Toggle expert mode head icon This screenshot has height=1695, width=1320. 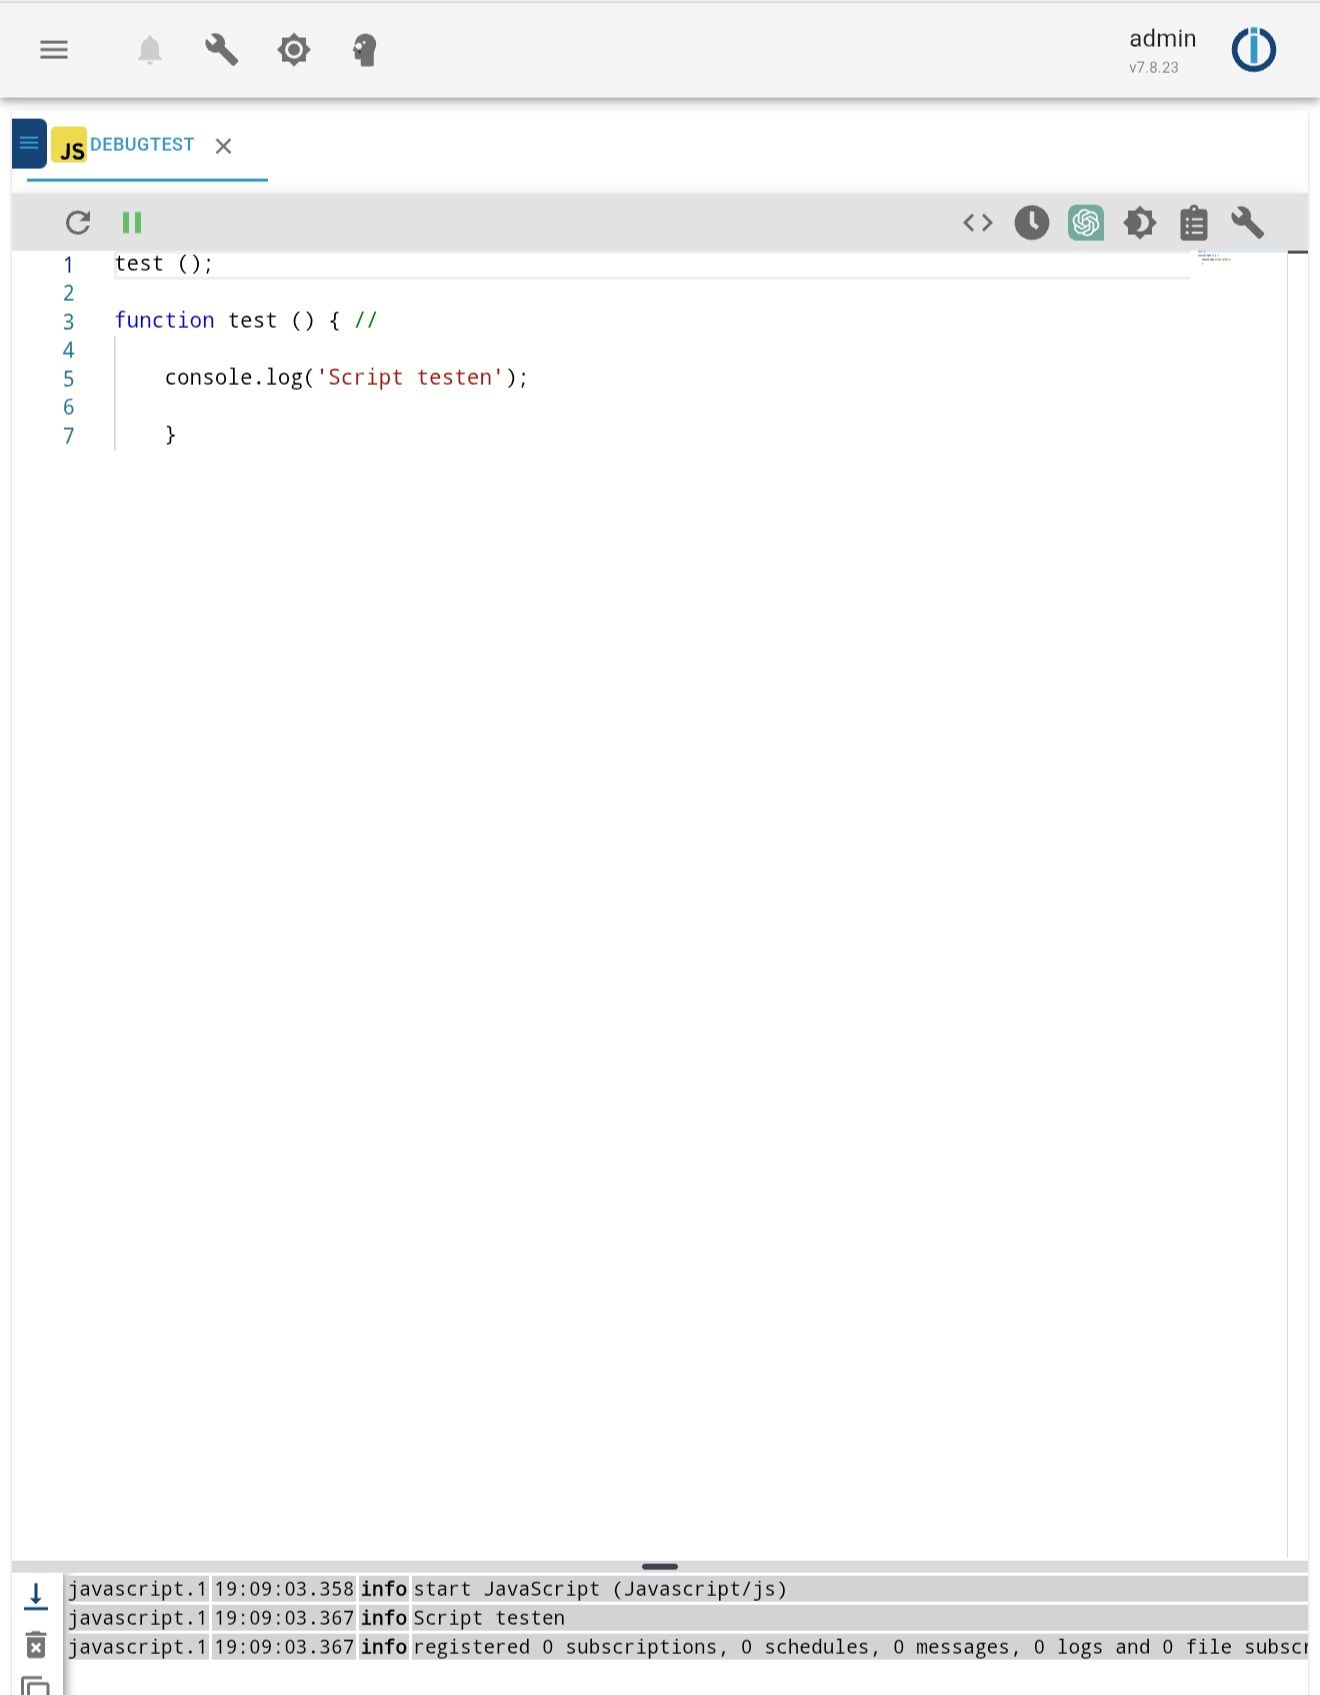[365, 50]
